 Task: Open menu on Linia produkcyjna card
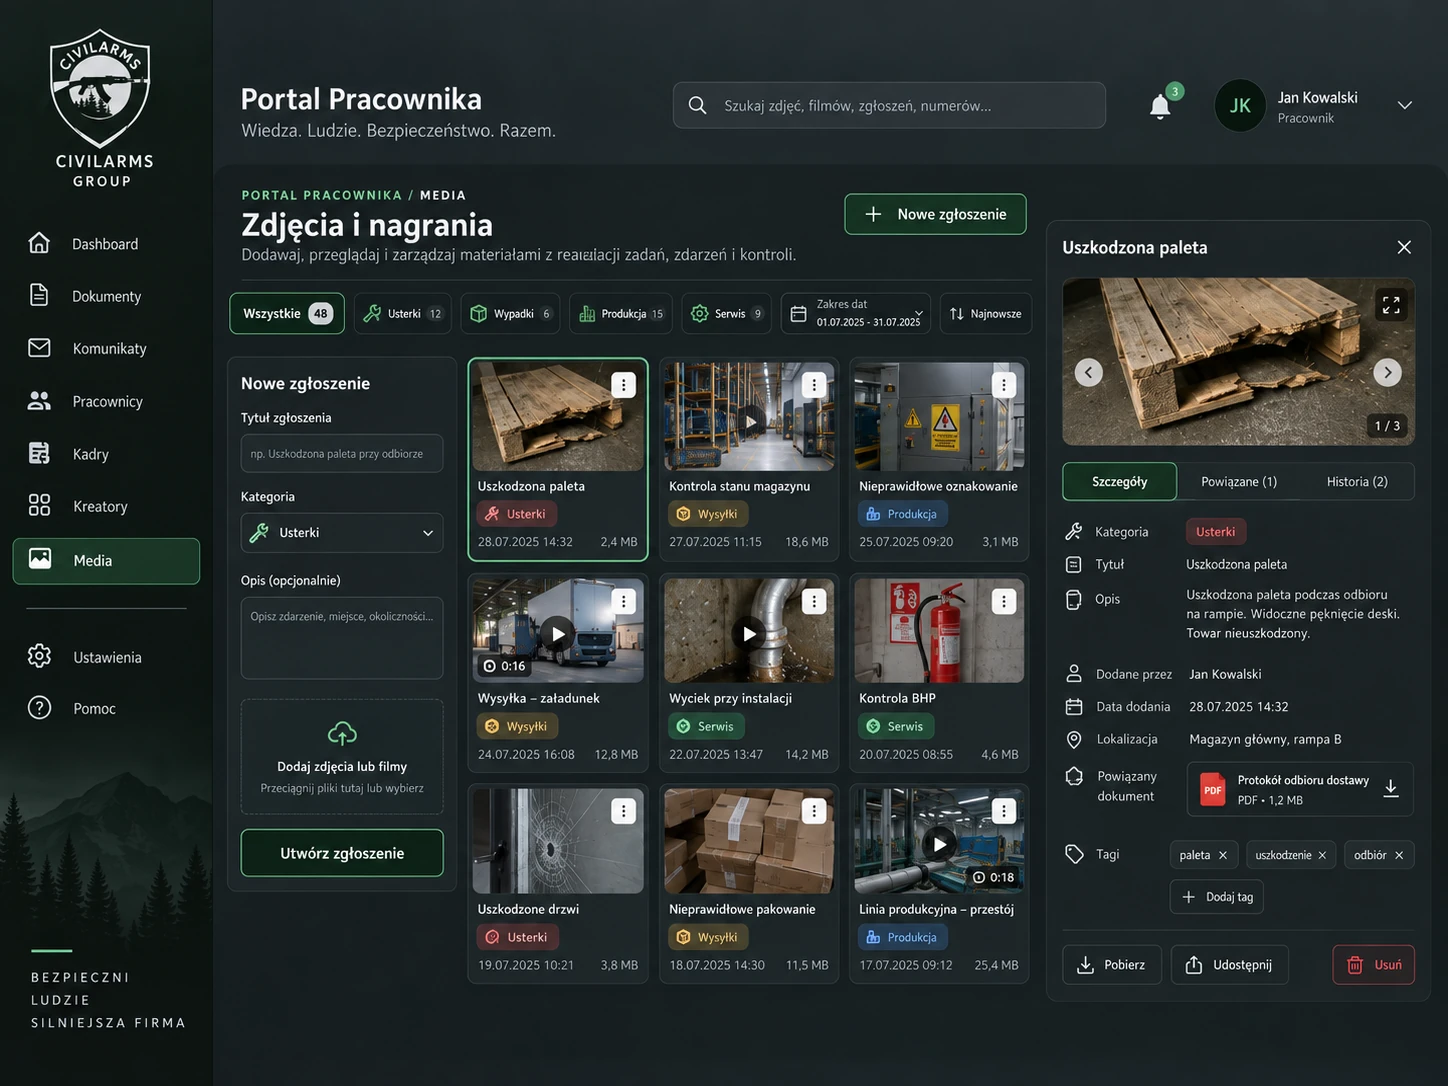click(1004, 811)
